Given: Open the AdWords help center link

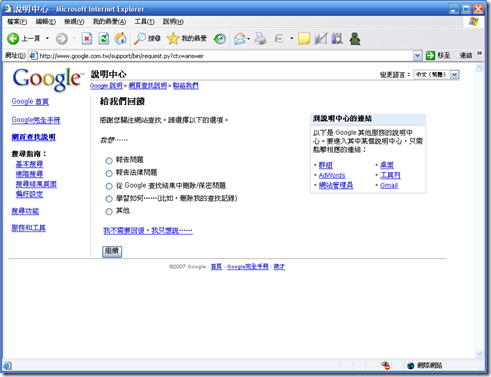Looking at the screenshot, I should point(332,175).
